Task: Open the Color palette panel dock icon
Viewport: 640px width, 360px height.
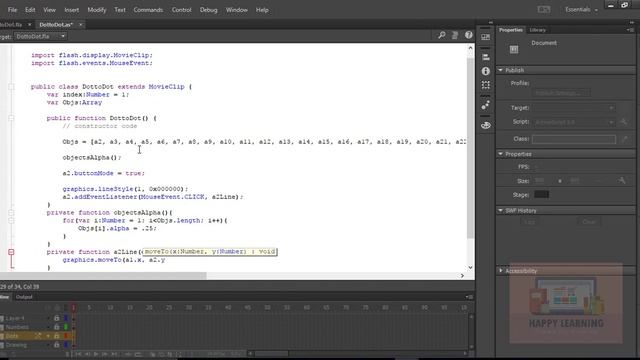Action: click(x=486, y=125)
